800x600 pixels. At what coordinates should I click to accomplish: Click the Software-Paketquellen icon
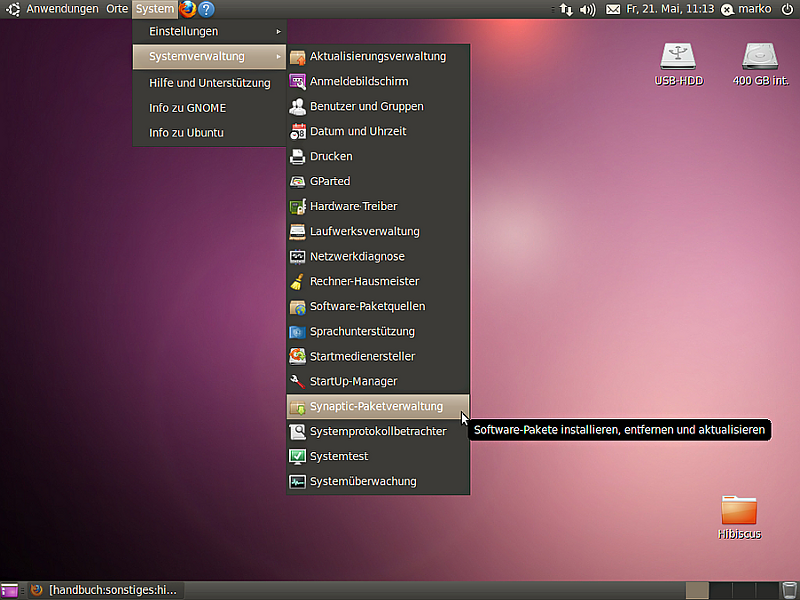coord(297,307)
